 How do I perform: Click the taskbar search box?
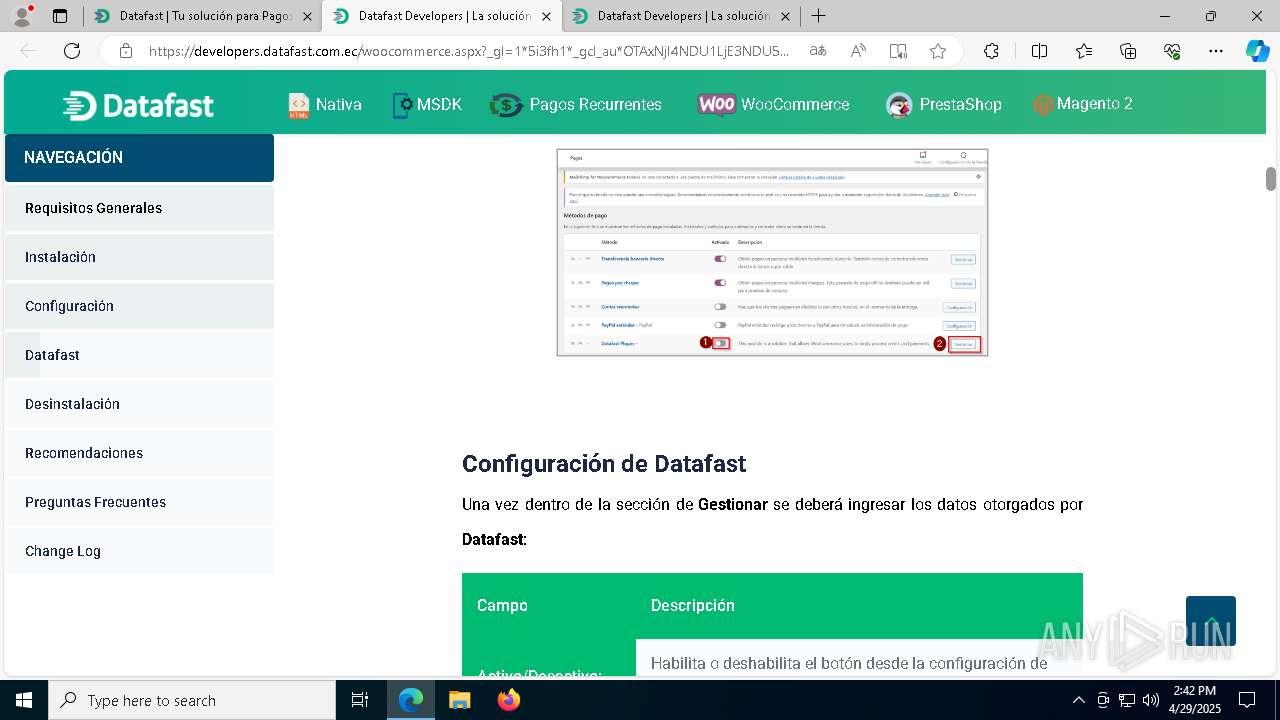point(192,700)
